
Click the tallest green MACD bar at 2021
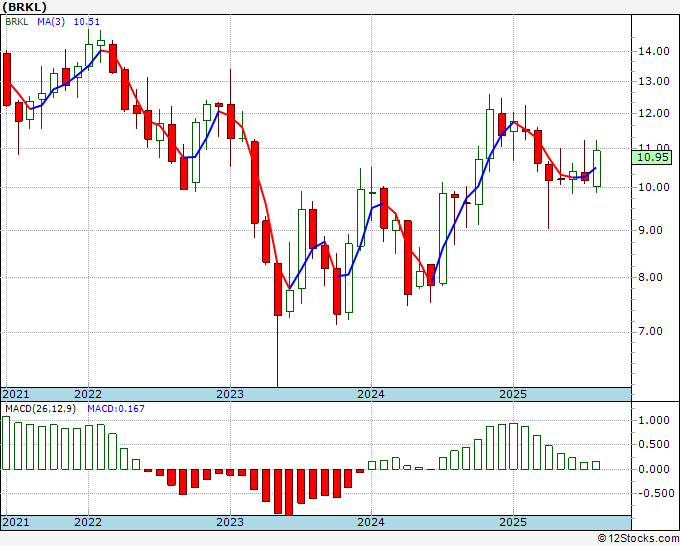coord(6,443)
